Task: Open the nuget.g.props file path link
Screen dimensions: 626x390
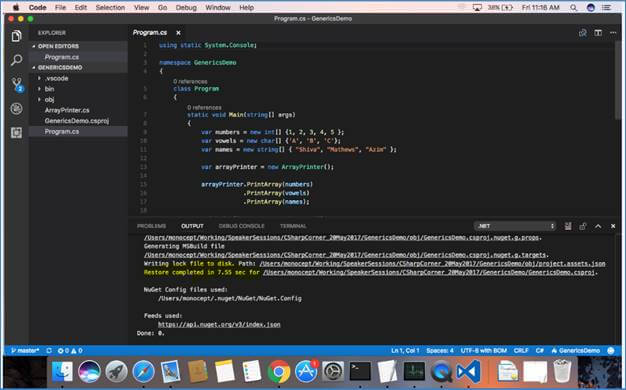Action: point(342,238)
